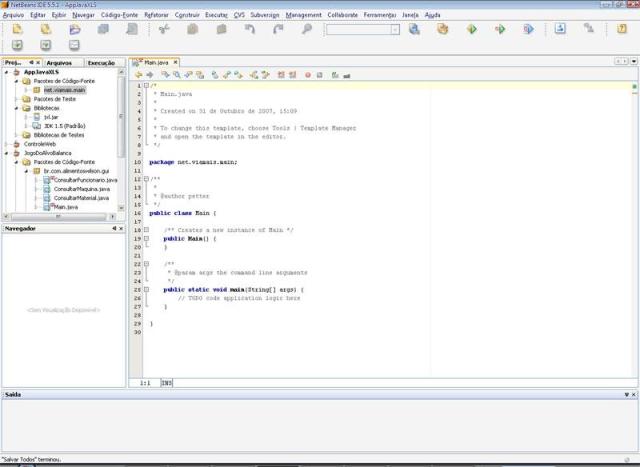Click the Undo arrow in main toolbar

point(249,30)
